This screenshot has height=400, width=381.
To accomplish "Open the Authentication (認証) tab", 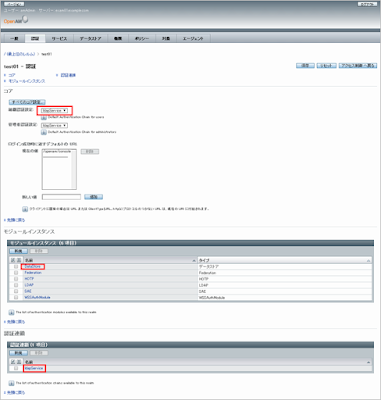I will (35, 38).
